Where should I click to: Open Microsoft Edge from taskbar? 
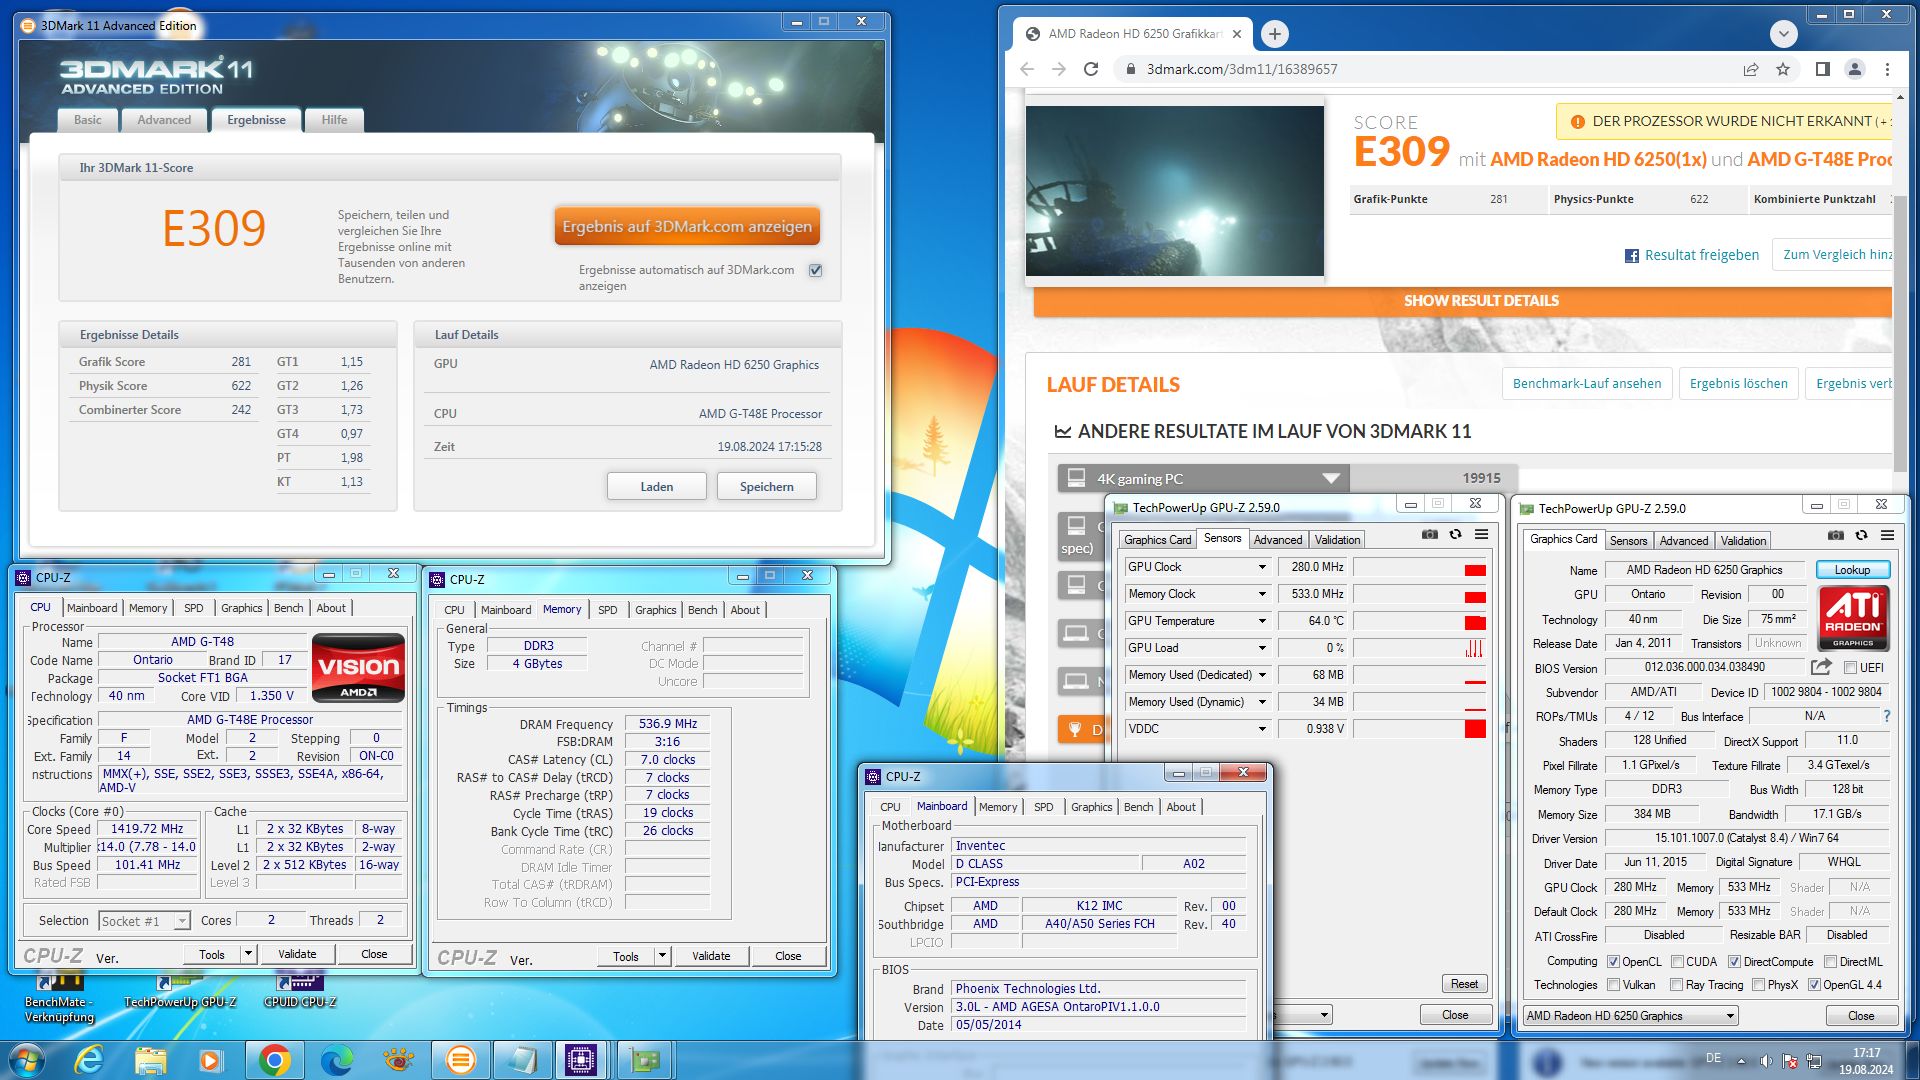click(337, 1060)
